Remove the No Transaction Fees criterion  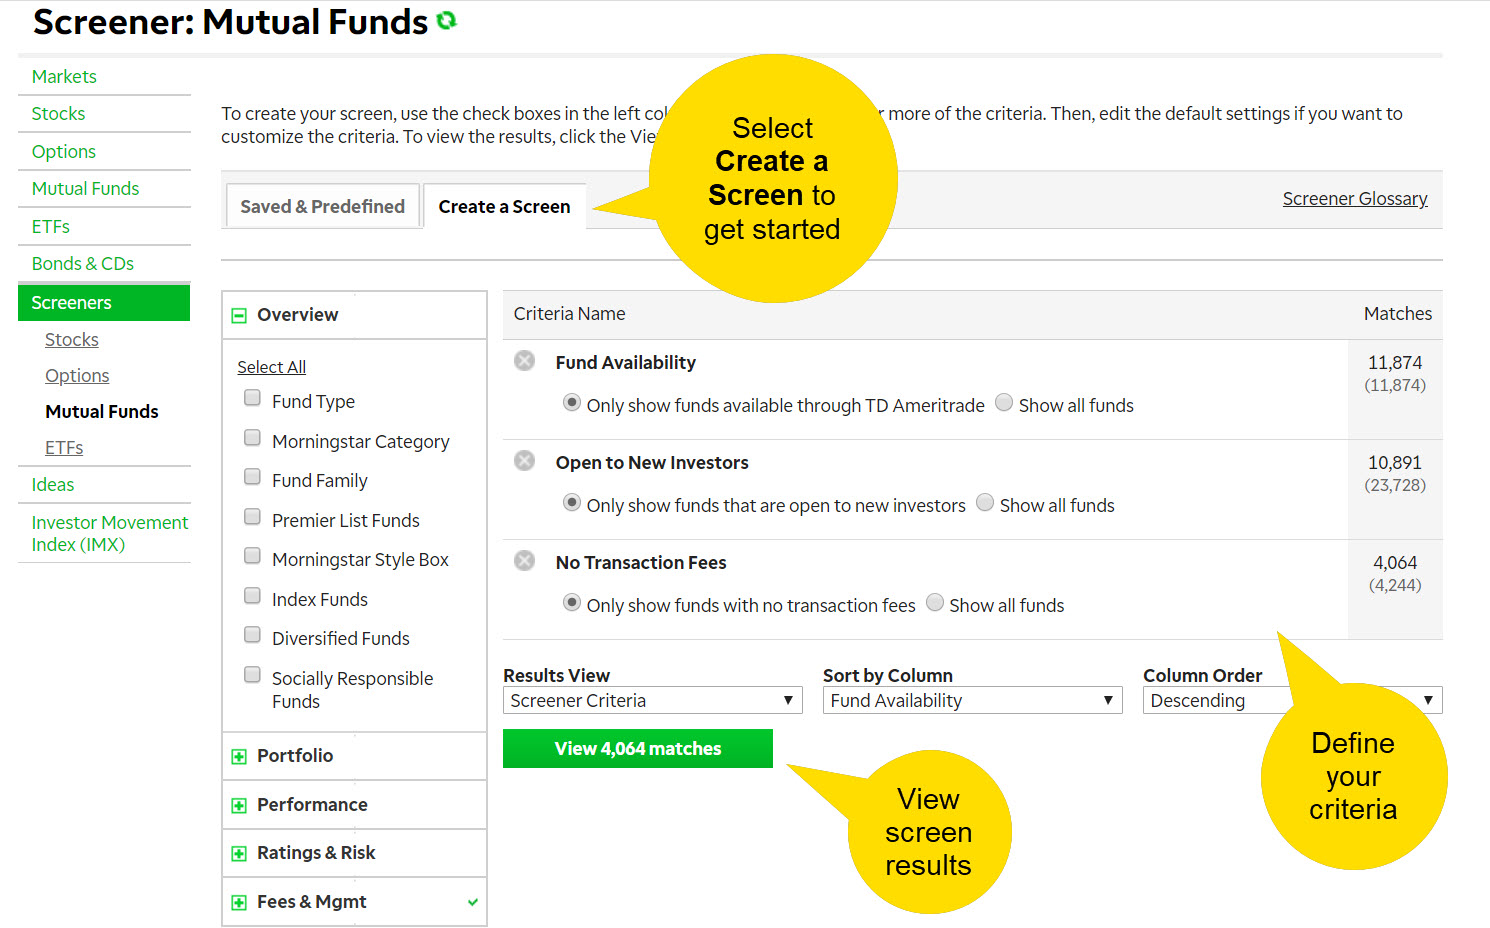click(524, 561)
